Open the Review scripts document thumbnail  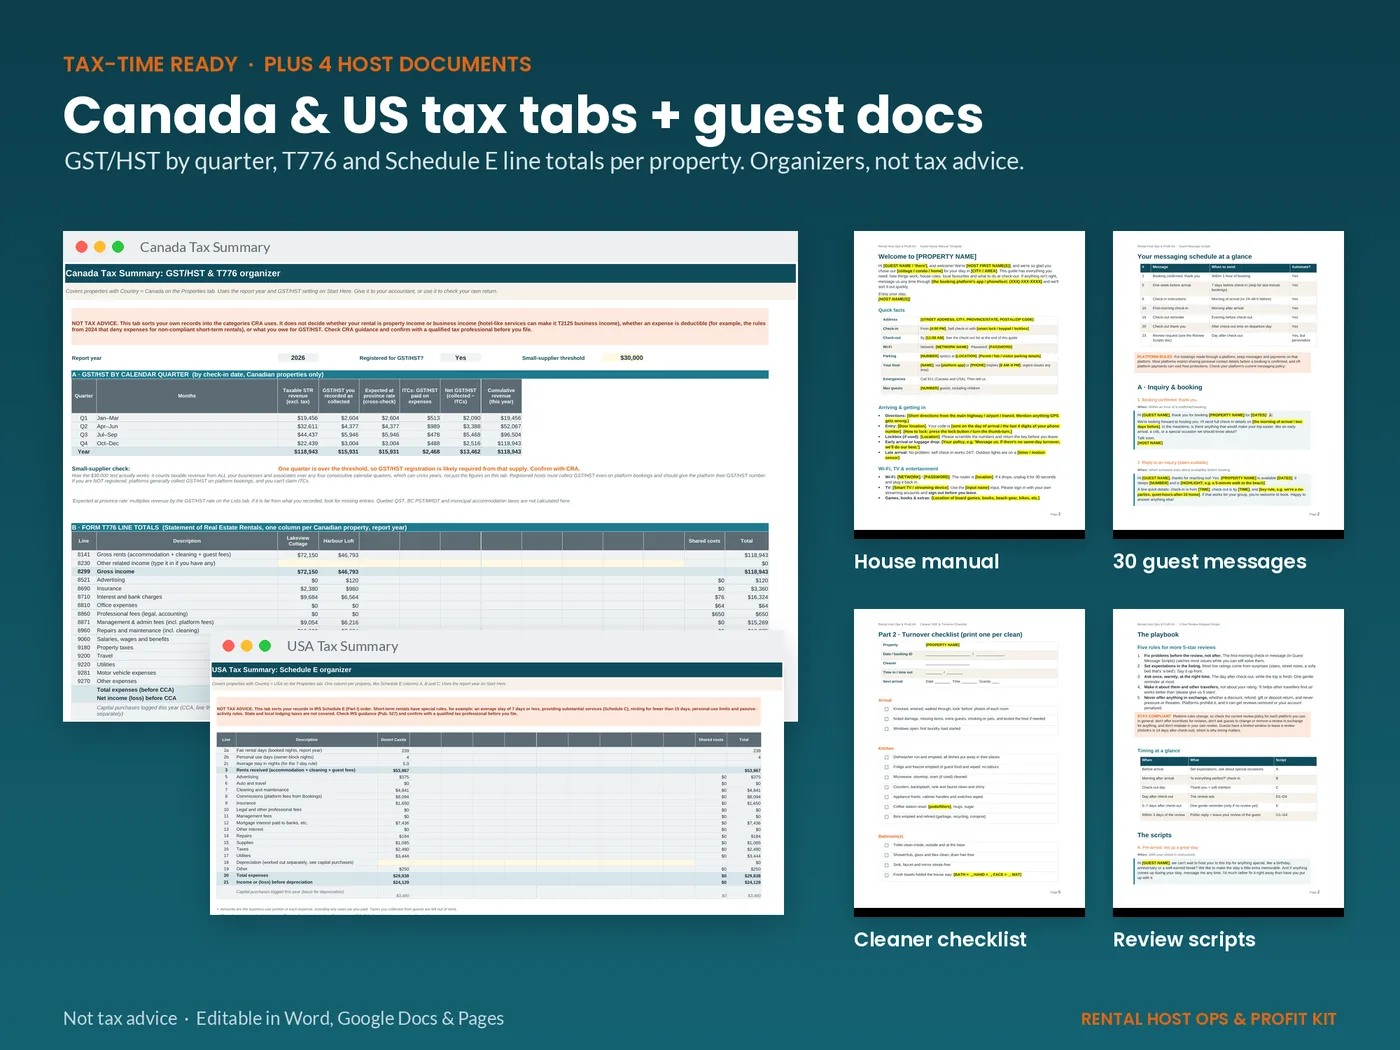[x=1228, y=762]
